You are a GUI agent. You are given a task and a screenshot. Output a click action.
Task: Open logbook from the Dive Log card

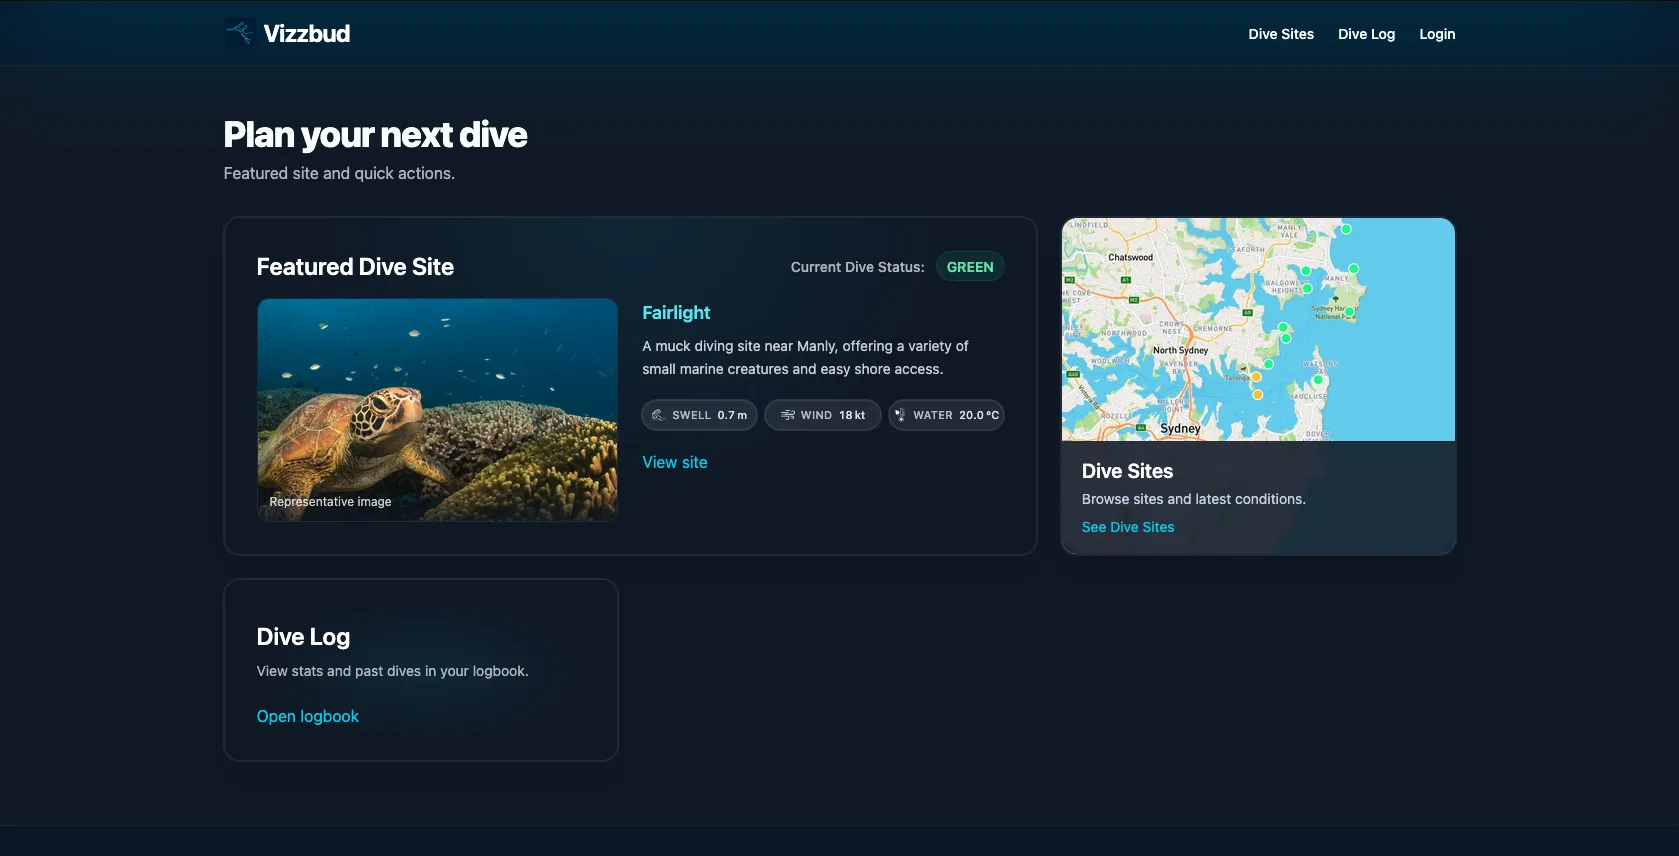pos(308,716)
